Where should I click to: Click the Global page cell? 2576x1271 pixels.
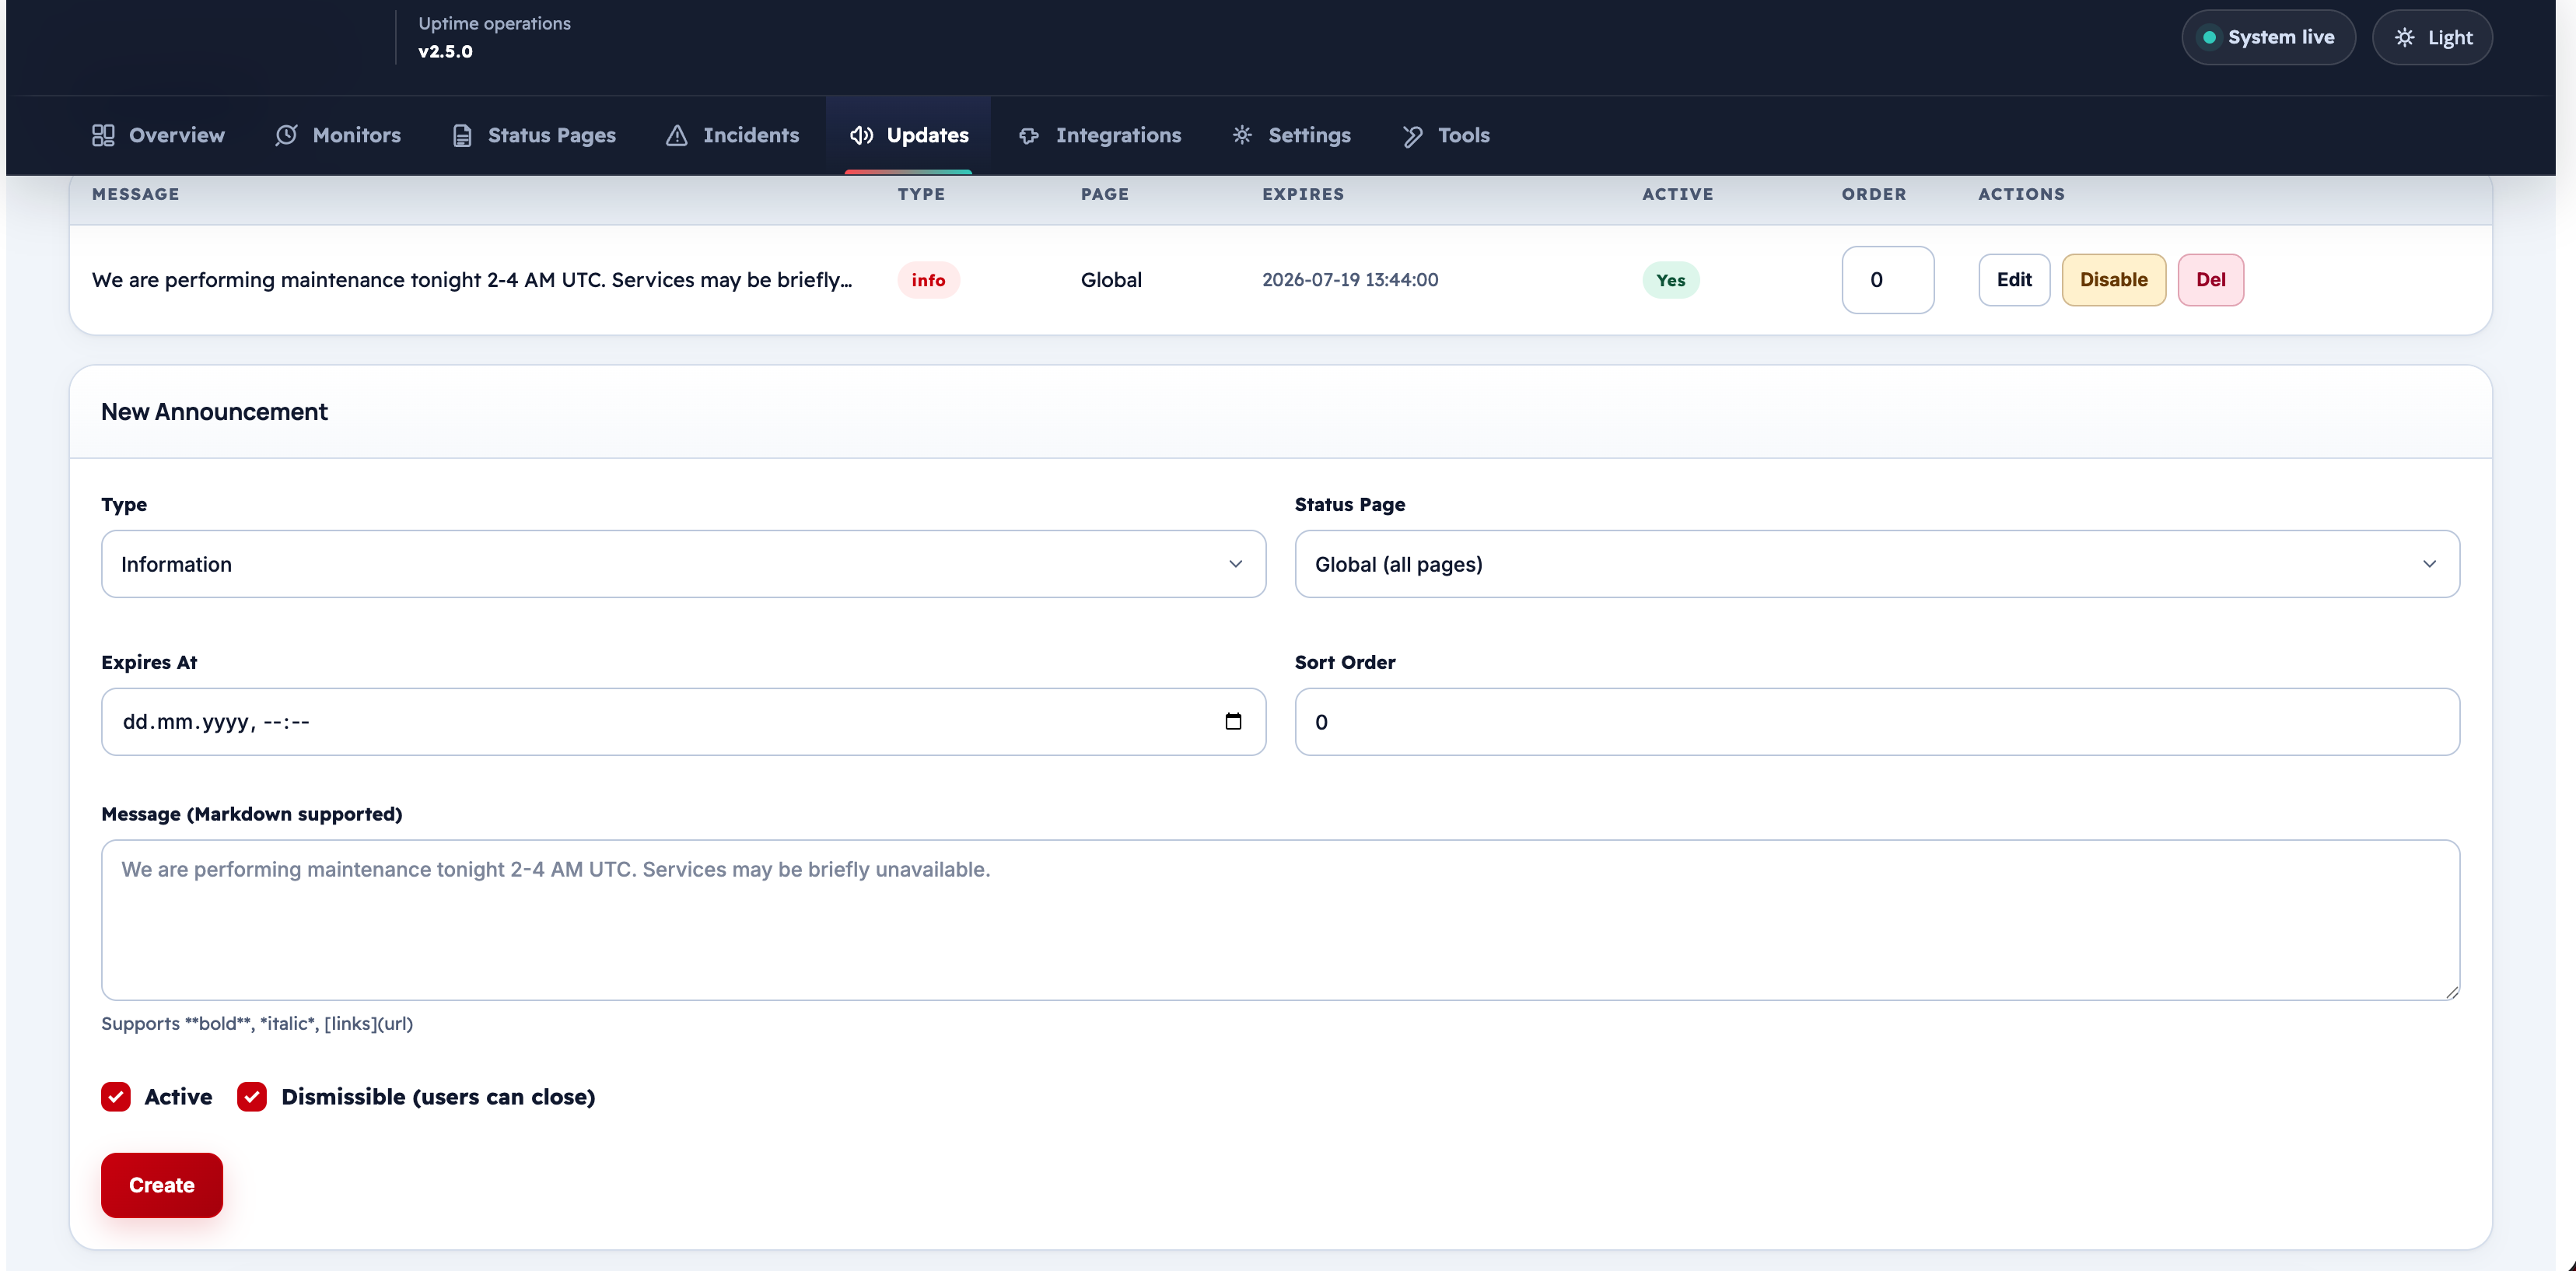point(1111,280)
